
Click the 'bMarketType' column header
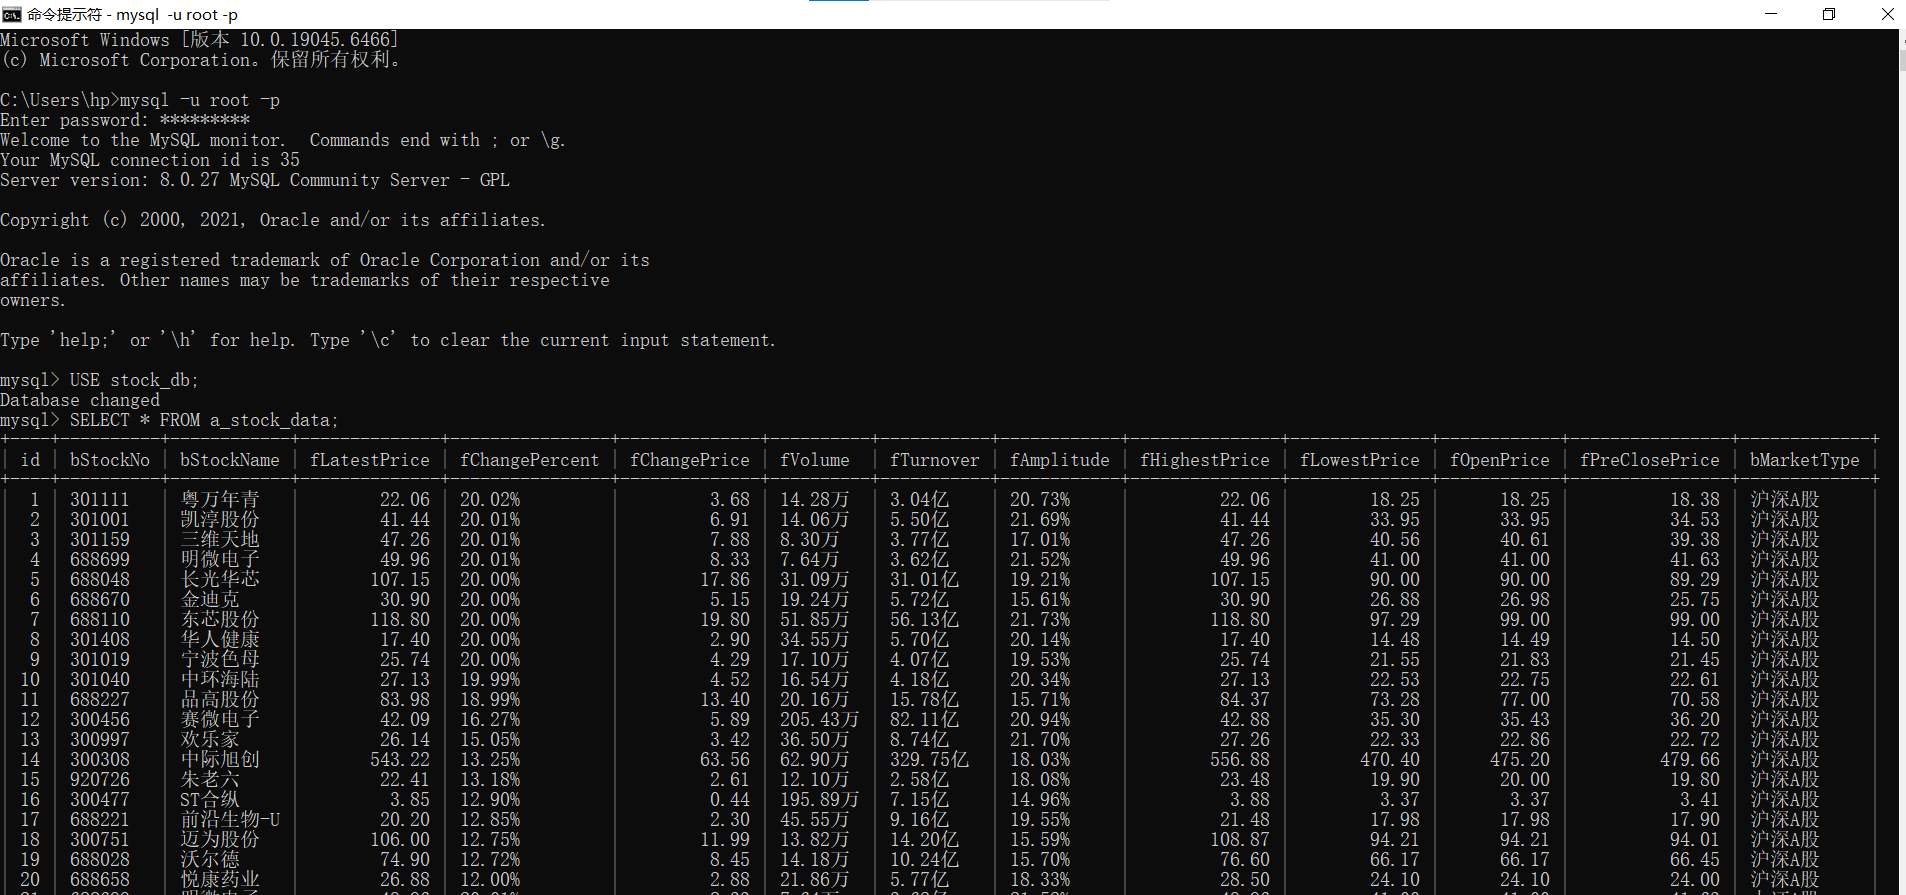pyautogui.click(x=1805, y=460)
